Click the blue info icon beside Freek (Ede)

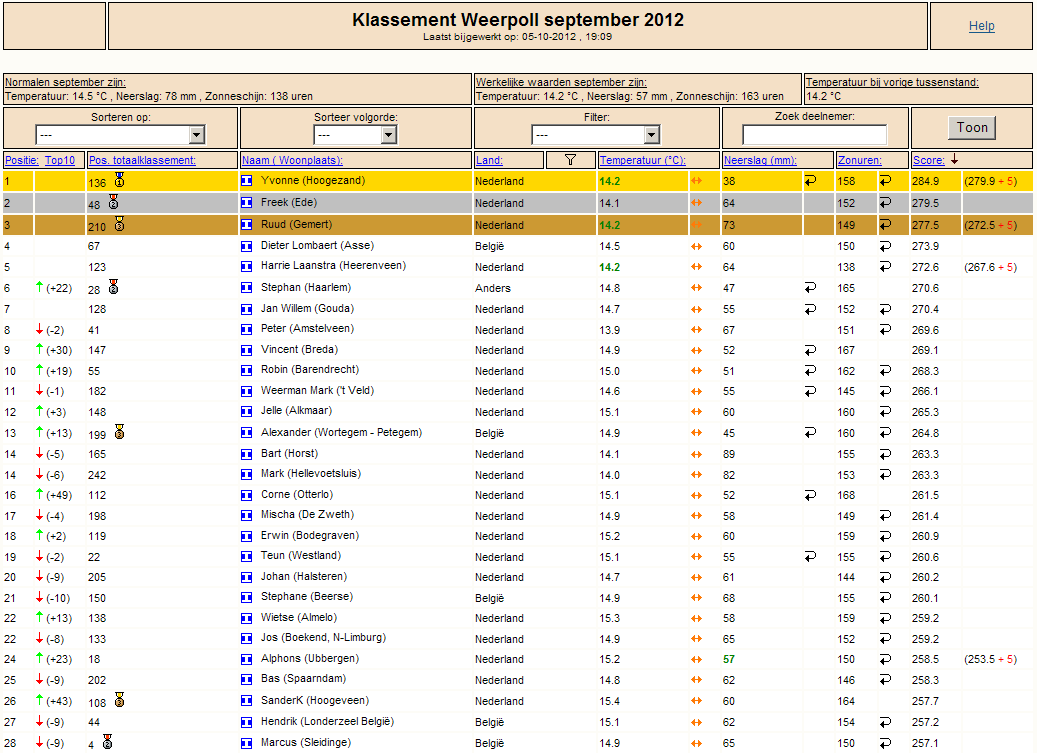click(247, 202)
